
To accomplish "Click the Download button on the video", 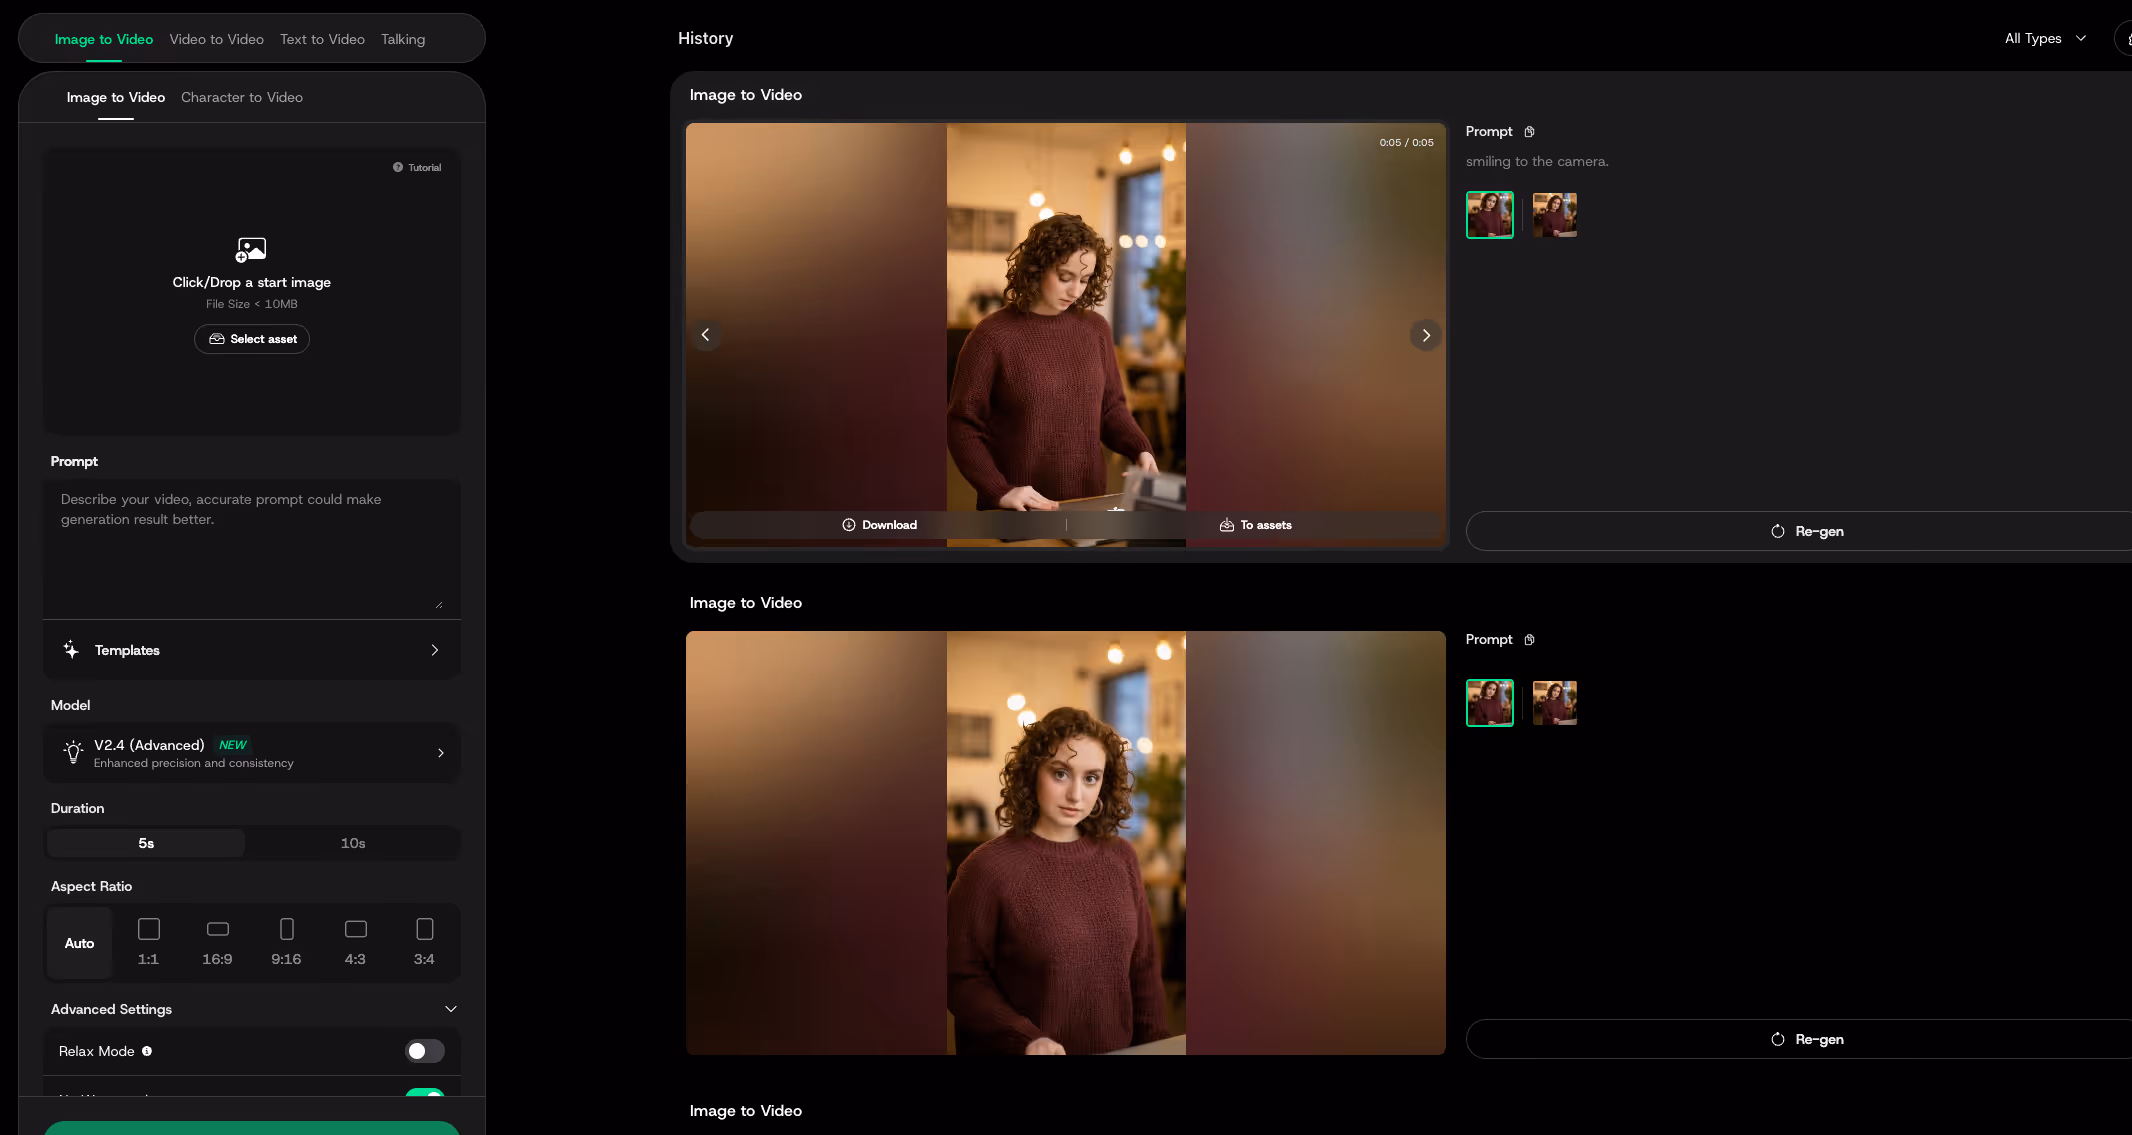I will coord(879,525).
